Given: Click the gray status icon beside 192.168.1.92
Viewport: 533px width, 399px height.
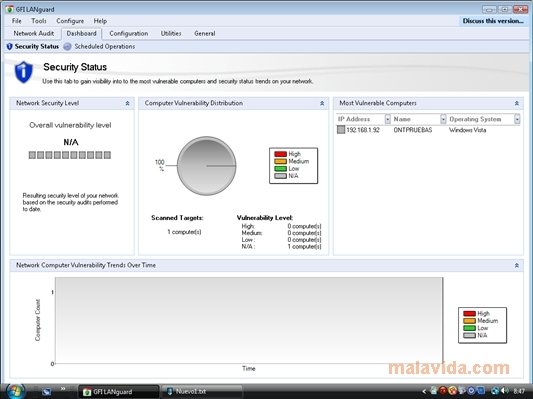Looking at the screenshot, I should point(341,130).
